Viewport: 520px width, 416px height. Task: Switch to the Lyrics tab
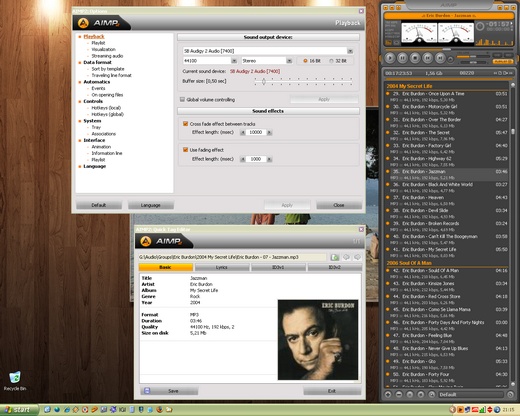pyautogui.click(x=222, y=267)
